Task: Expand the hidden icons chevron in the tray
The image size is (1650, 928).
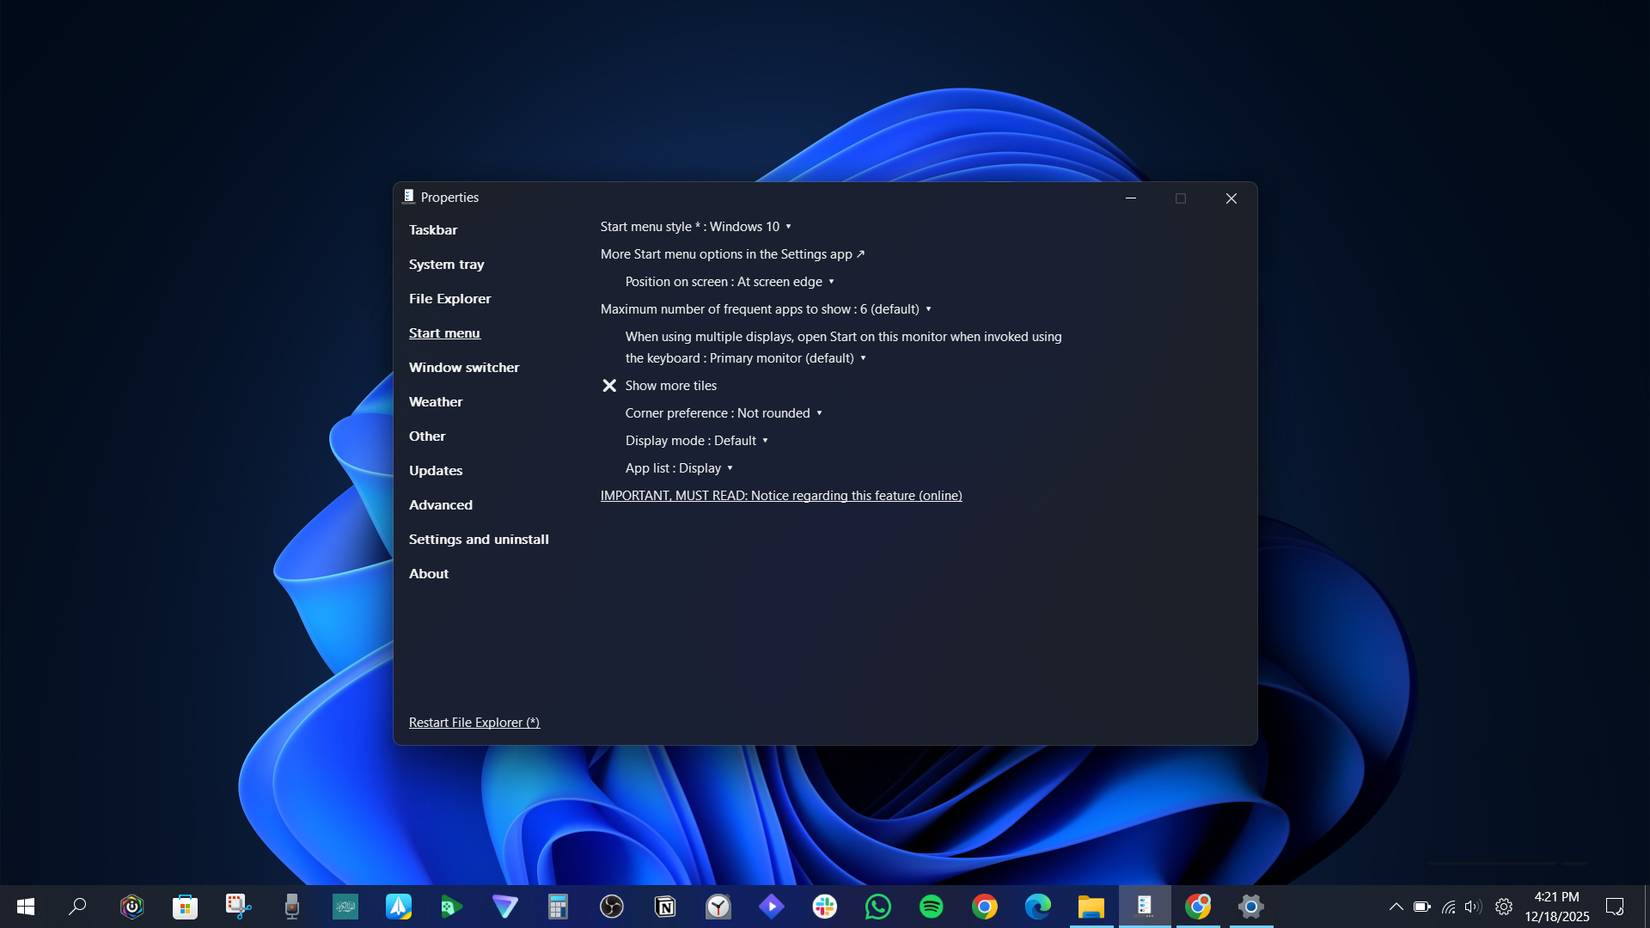Action: click(x=1396, y=907)
